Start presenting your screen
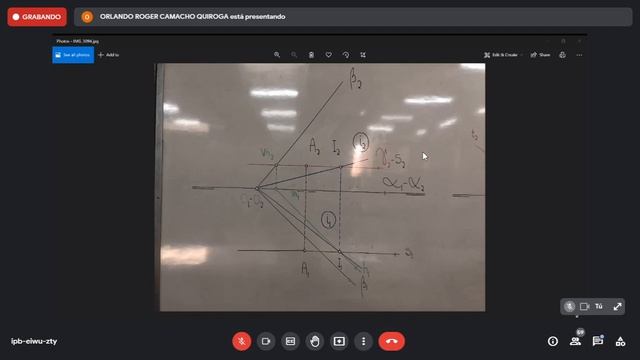The width and height of the screenshot is (640, 360). (339, 341)
